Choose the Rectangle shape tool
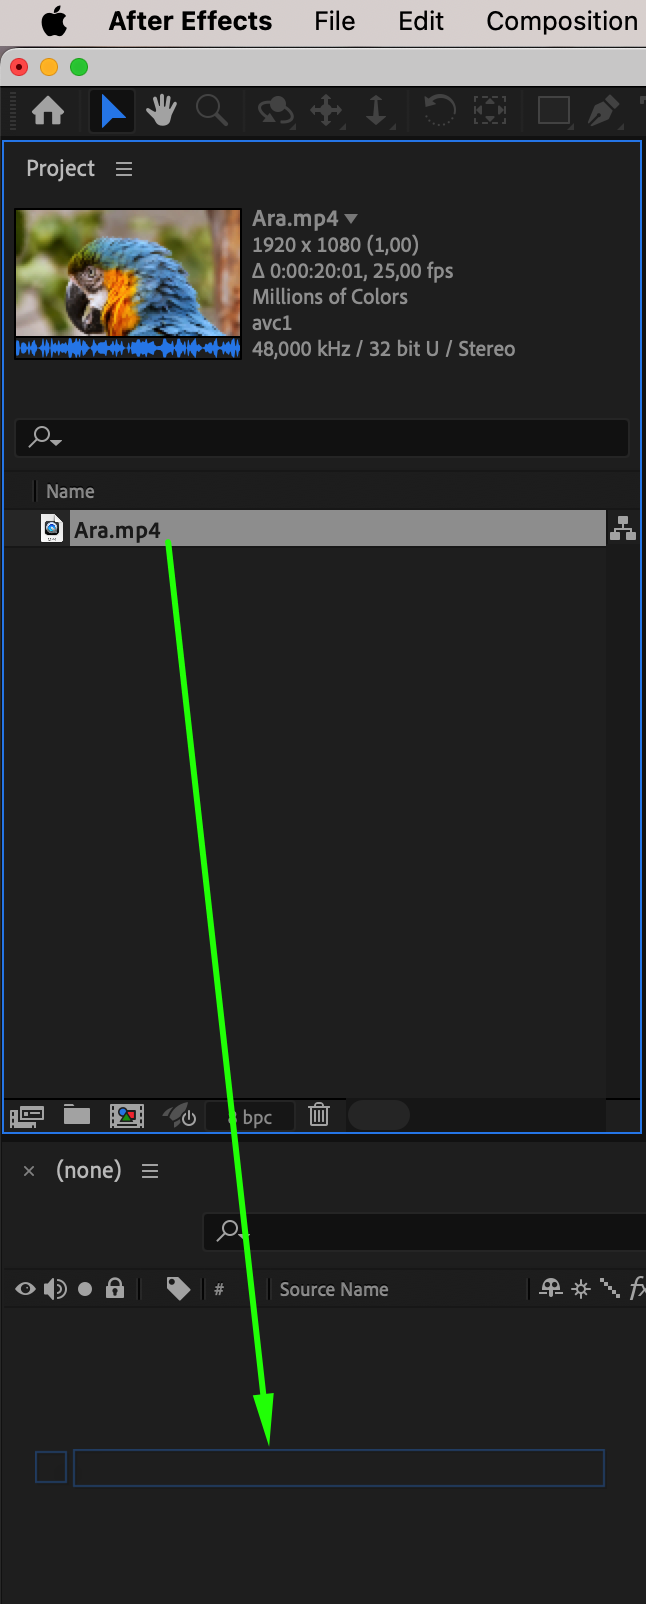 554,110
